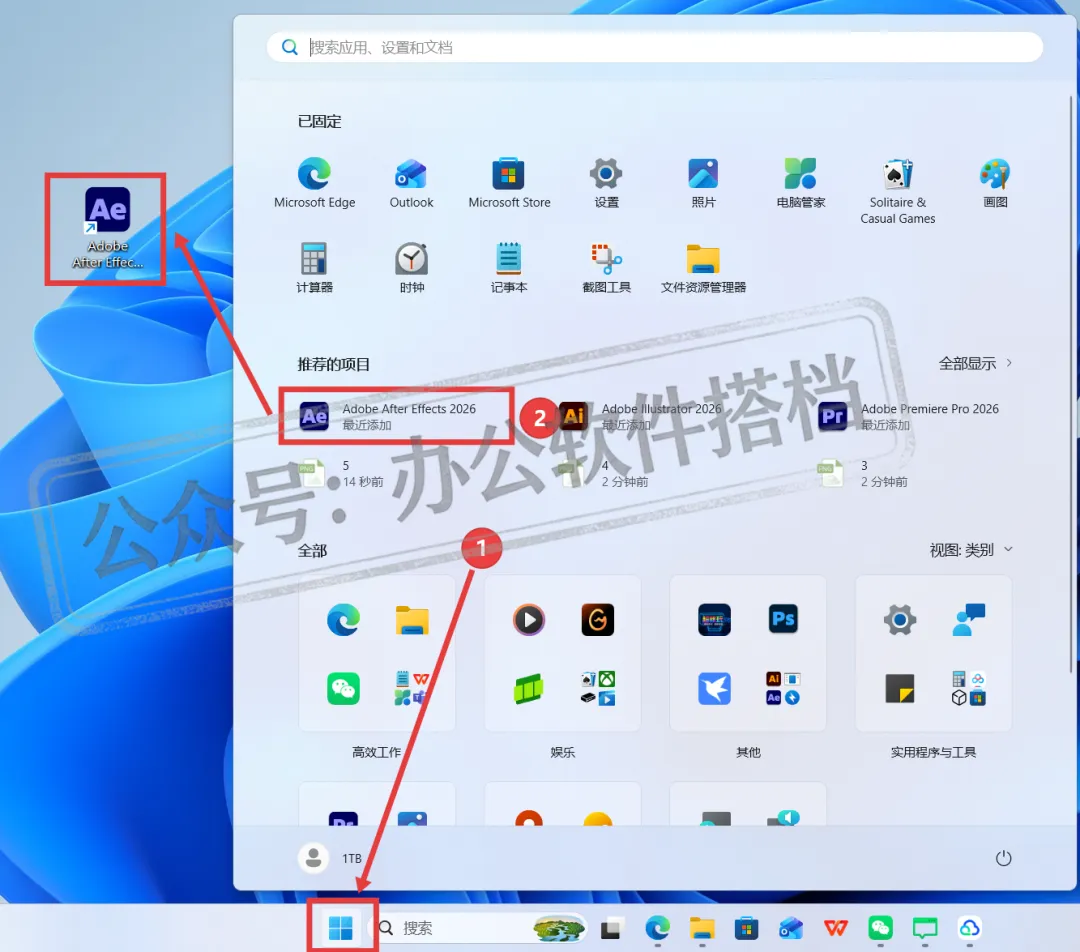Open Settings gear in 实用程序与工具 group
This screenshot has width=1080, height=952.
900,619
